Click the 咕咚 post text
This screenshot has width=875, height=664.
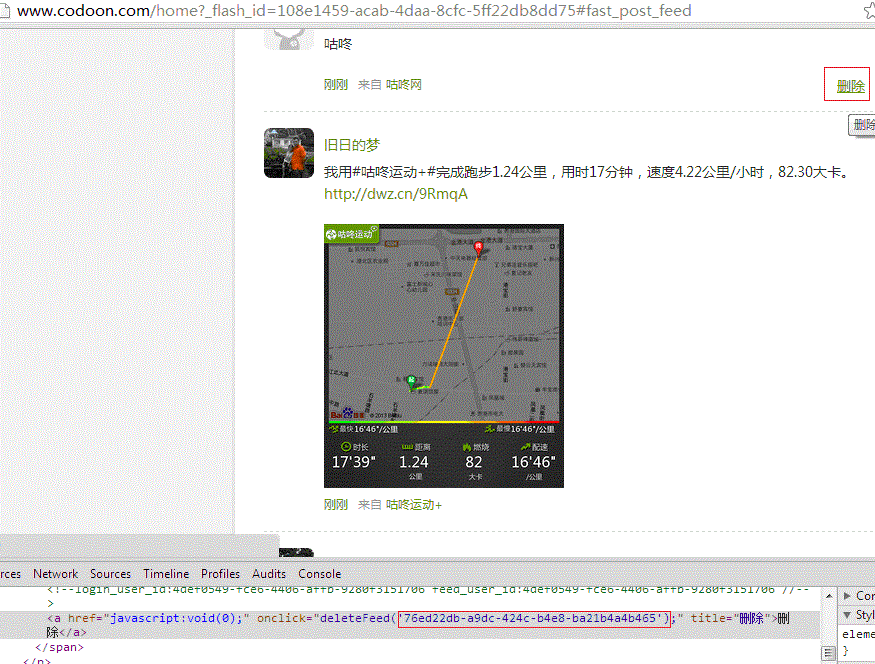[338, 44]
